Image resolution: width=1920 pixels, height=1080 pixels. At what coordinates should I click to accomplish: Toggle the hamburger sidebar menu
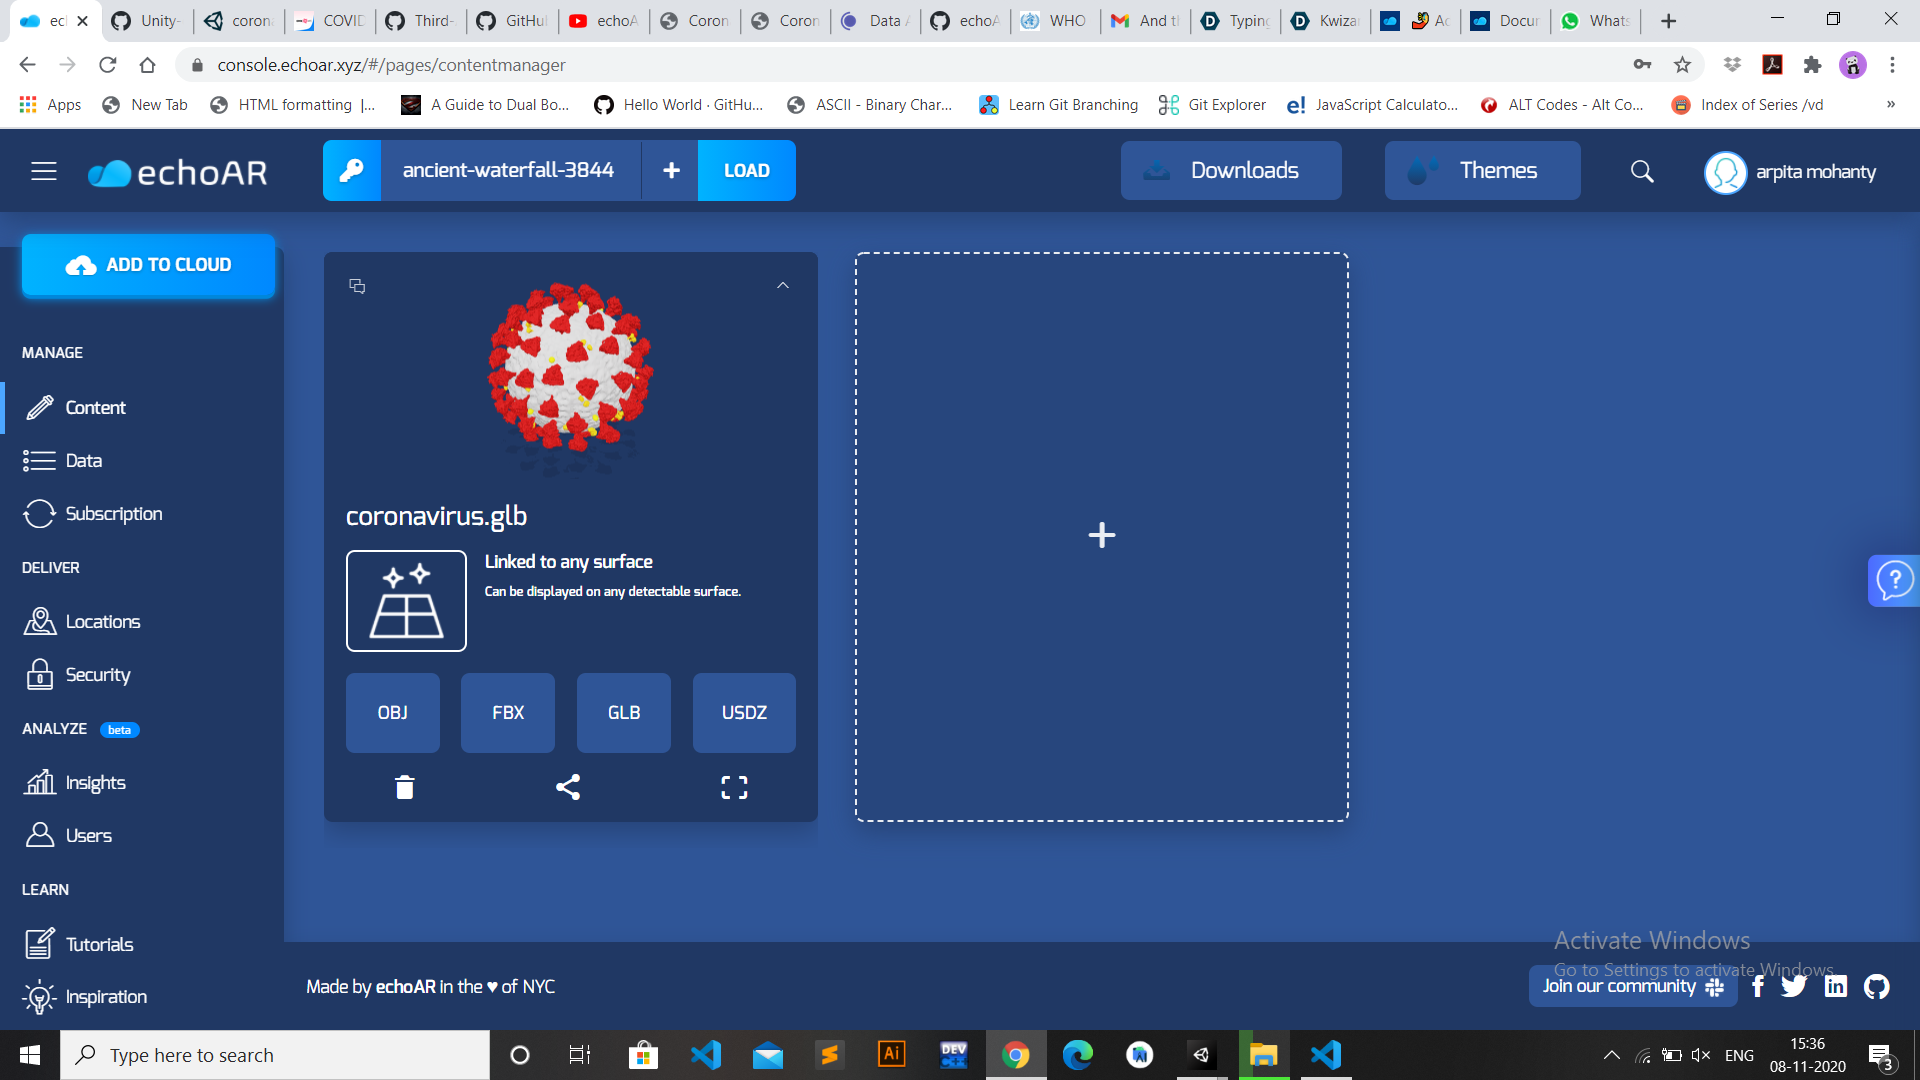point(44,172)
